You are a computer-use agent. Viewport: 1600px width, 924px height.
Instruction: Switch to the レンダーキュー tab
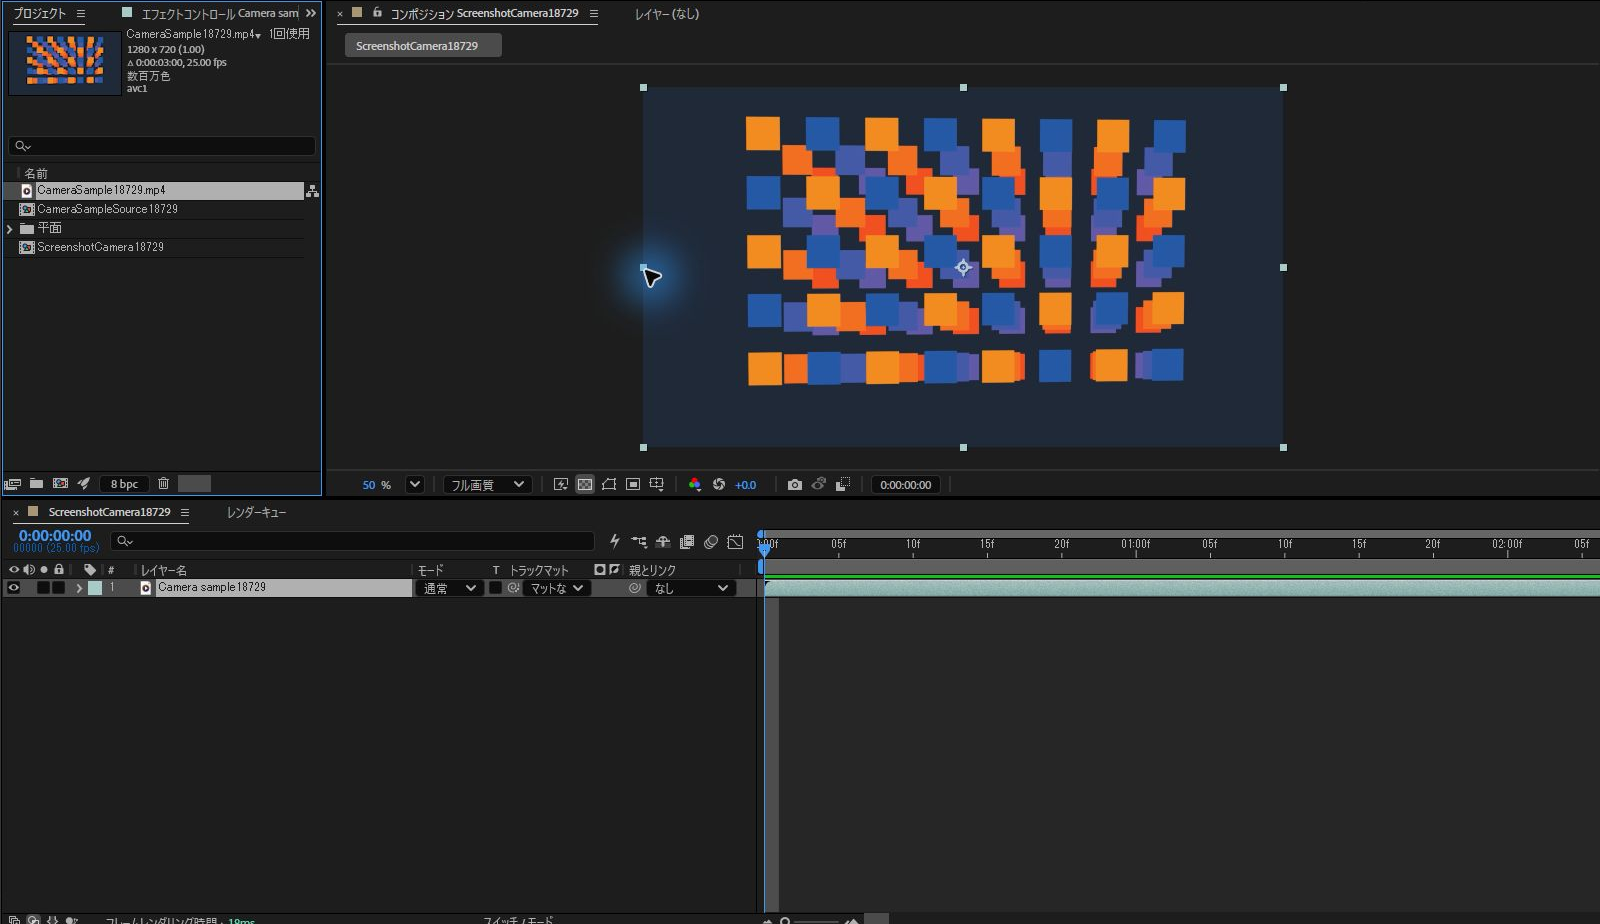[257, 512]
